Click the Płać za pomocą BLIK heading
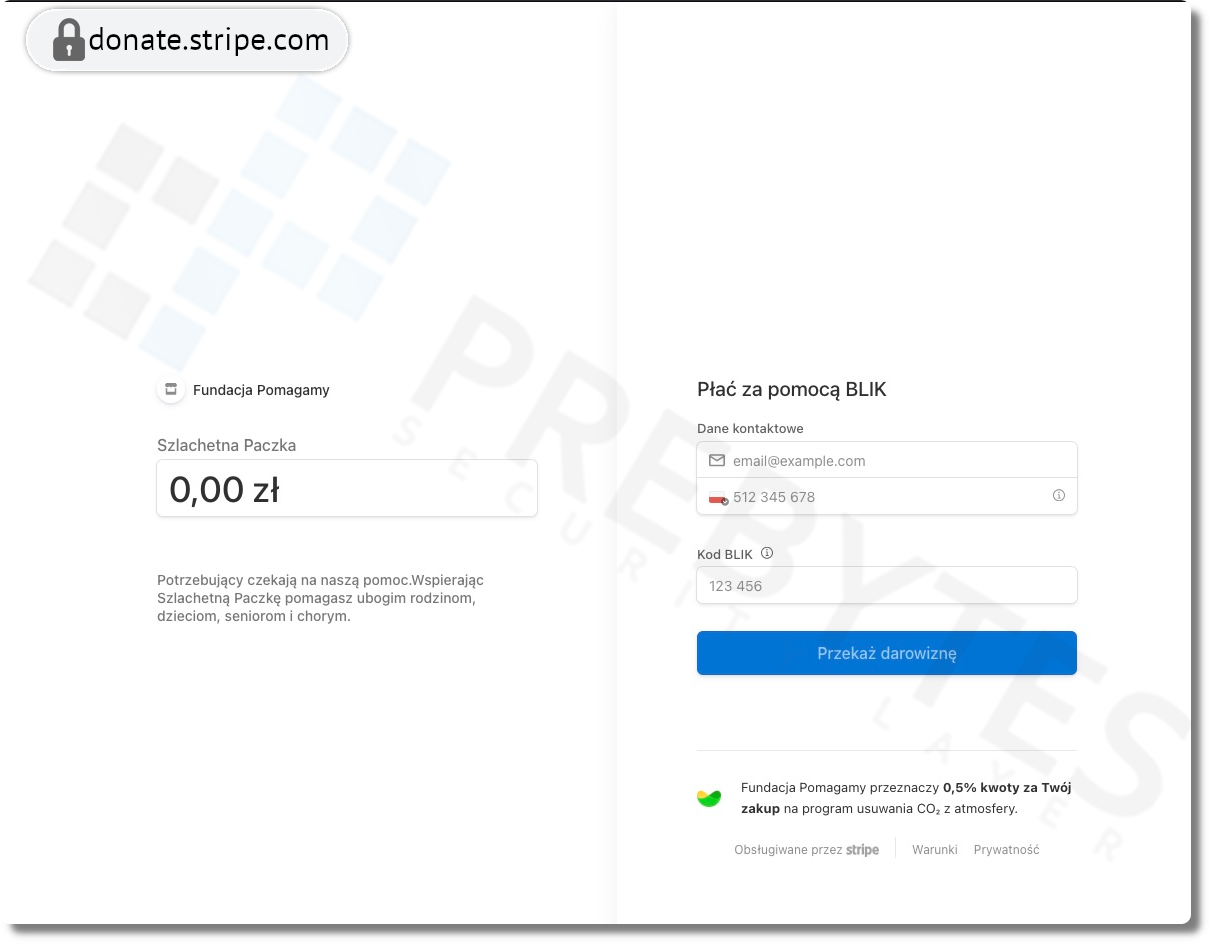 792,390
